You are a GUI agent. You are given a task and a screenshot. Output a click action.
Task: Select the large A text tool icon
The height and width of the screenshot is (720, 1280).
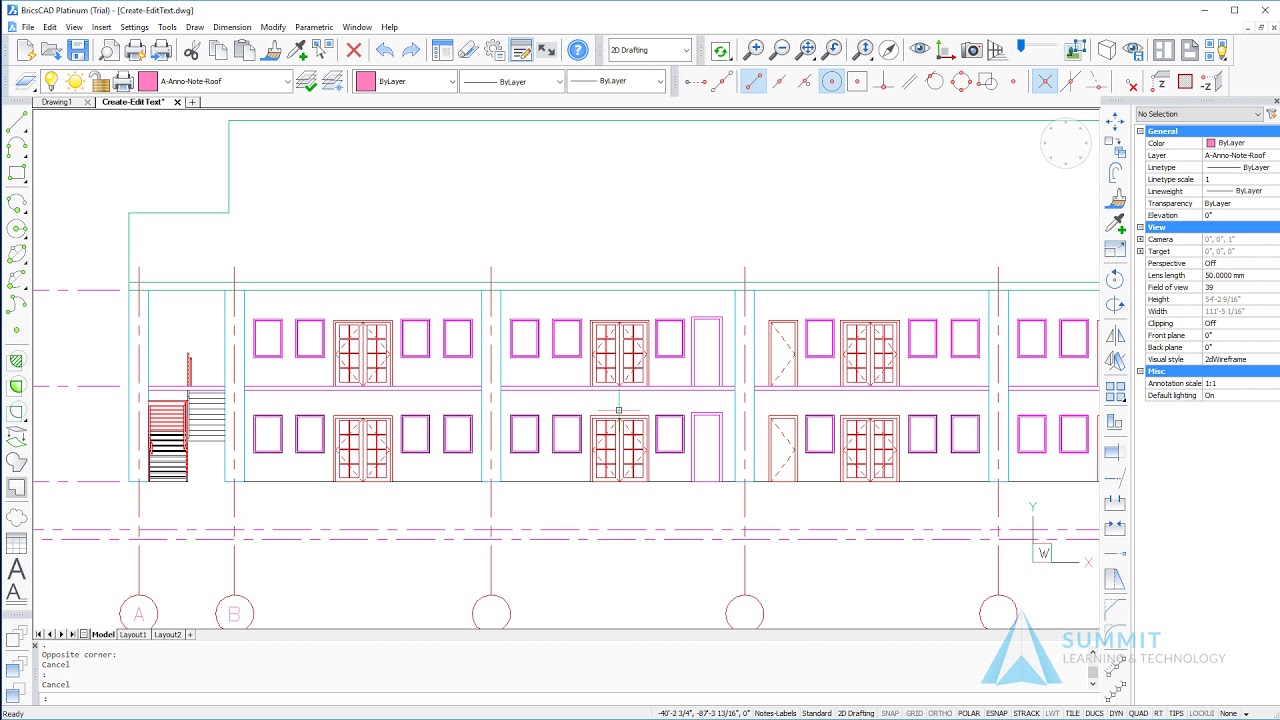pyautogui.click(x=17, y=569)
